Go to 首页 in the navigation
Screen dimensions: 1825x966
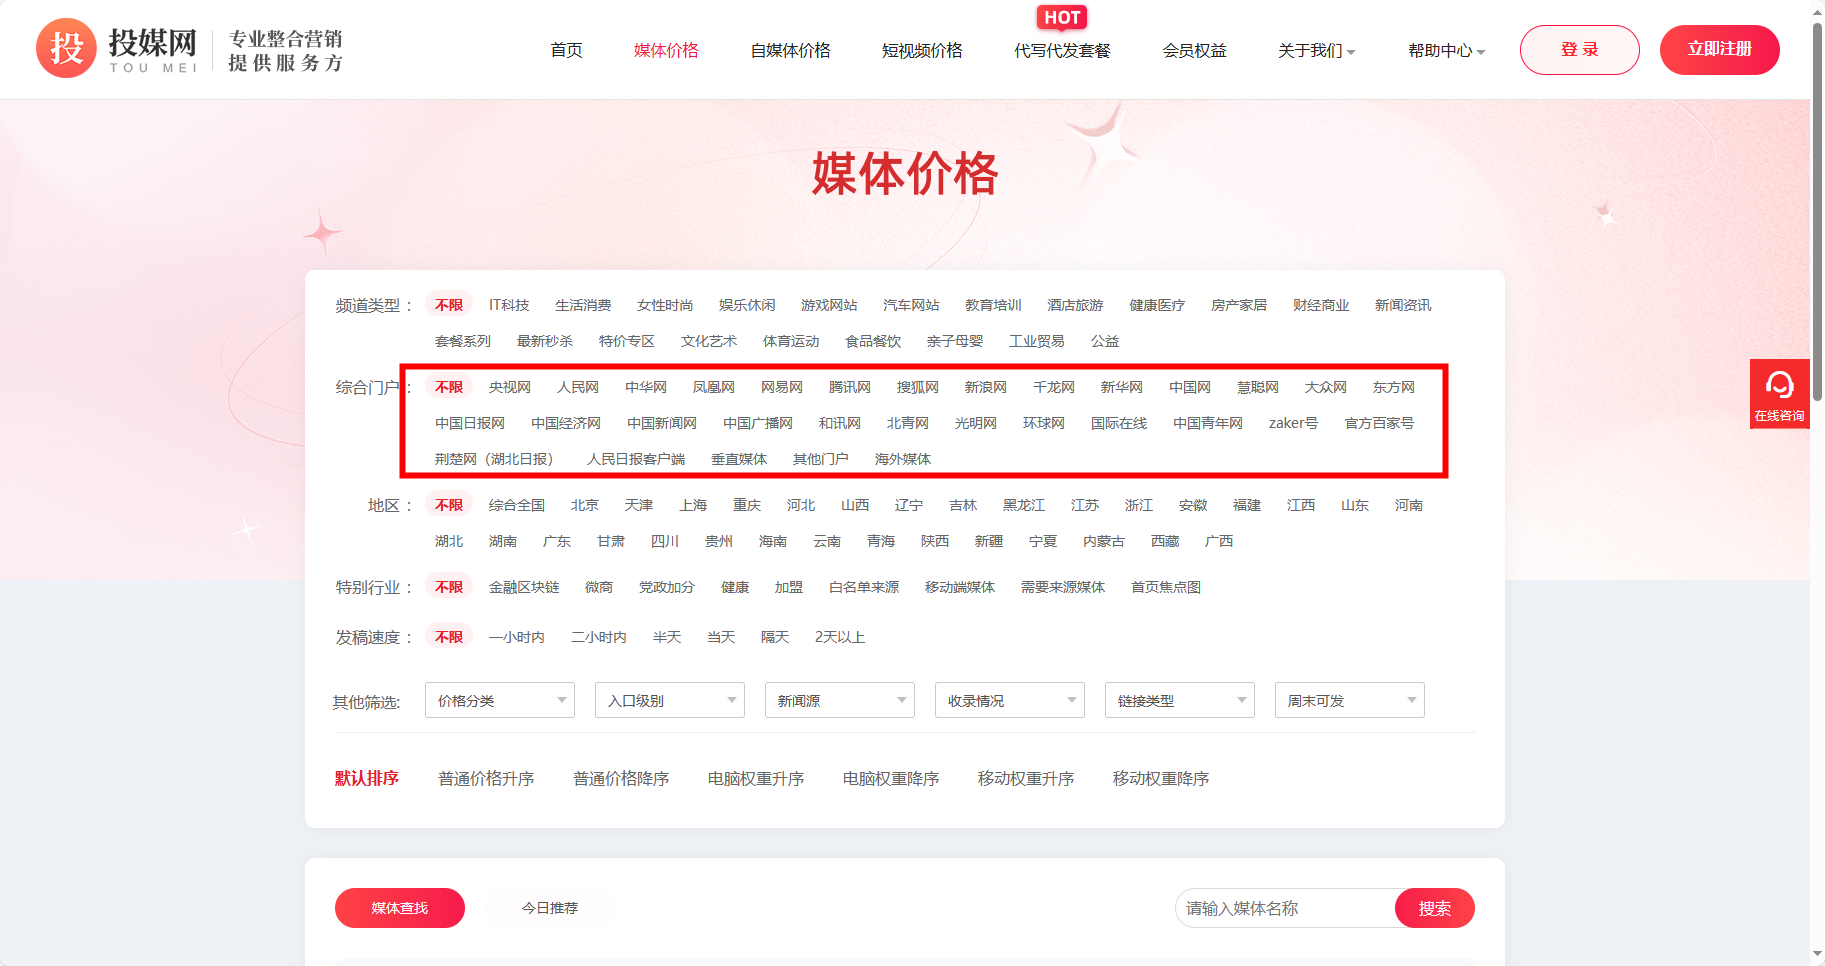[566, 50]
